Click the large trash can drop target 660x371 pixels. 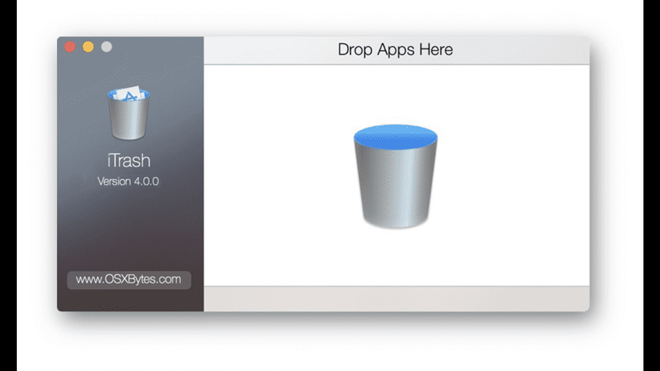point(396,176)
